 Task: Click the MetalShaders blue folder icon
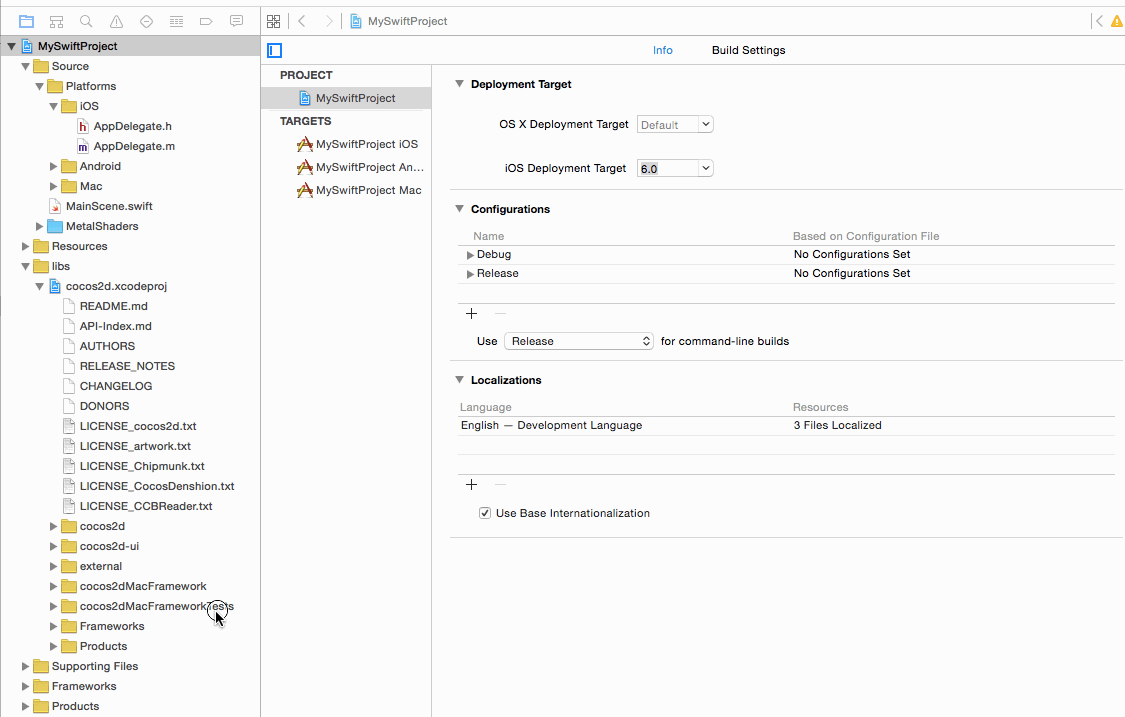[55, 227]
